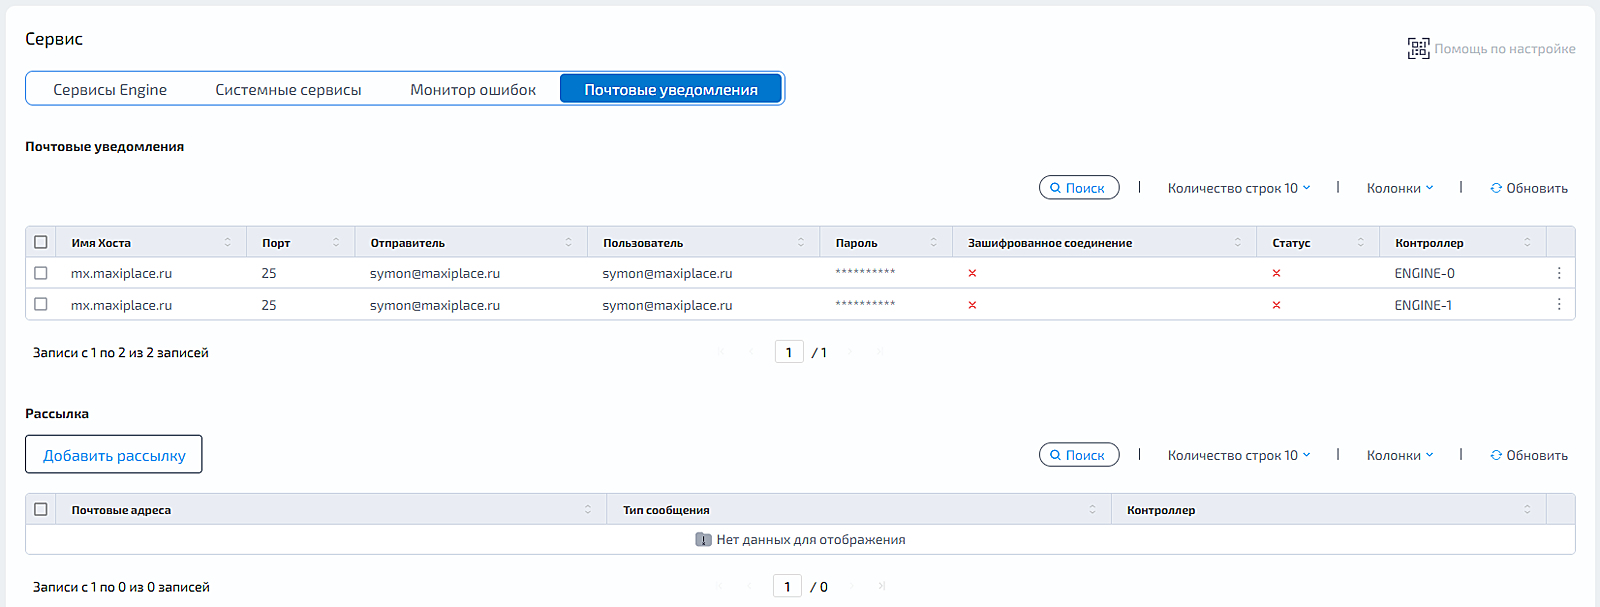Viewport: 1600px width, 607px height.
Task: Click Добавить рассылку button
Action: click(x=114, y=454)
